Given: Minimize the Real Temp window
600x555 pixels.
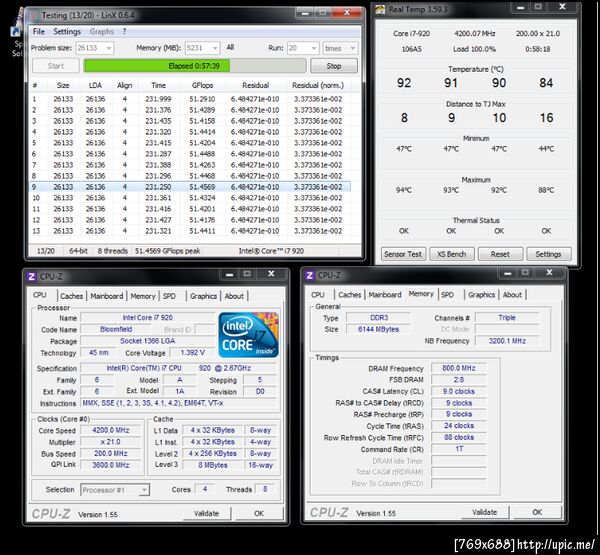Looking at the screenshot, I should [521, 7].
